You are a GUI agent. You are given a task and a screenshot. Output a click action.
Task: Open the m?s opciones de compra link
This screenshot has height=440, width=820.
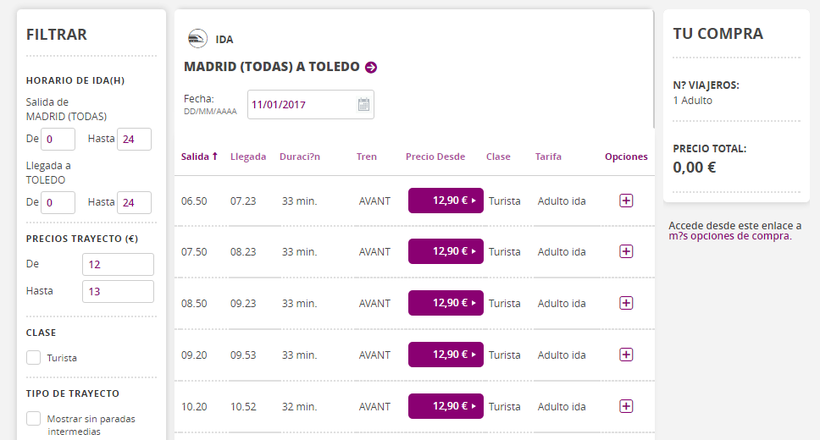click(x=730, y=236)
